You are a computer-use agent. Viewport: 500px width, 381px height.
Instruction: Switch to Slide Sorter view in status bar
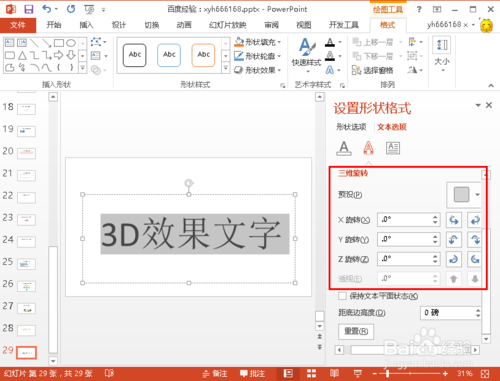click(311, 373)
